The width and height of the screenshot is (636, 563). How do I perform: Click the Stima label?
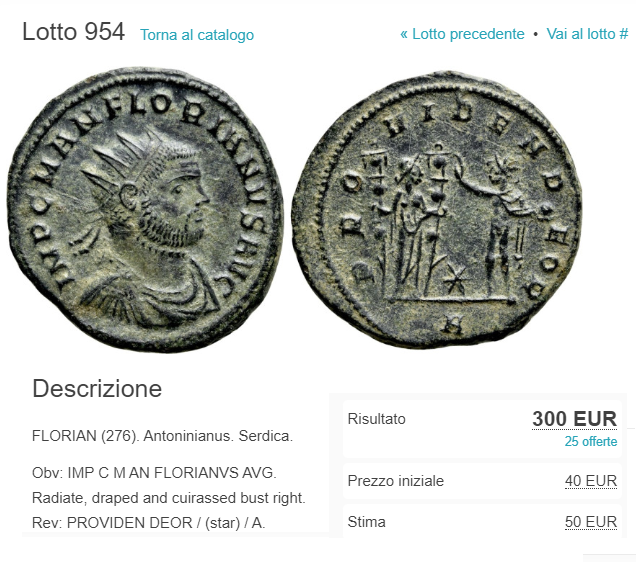366,522
